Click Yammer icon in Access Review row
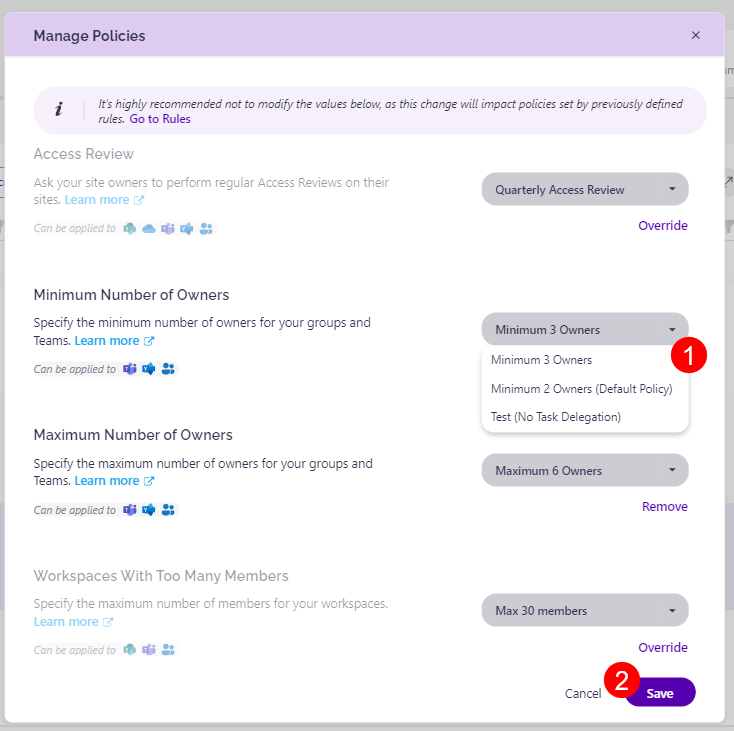Image resolution: width=734 pixels, height=731 pixels. pos(187,228)
